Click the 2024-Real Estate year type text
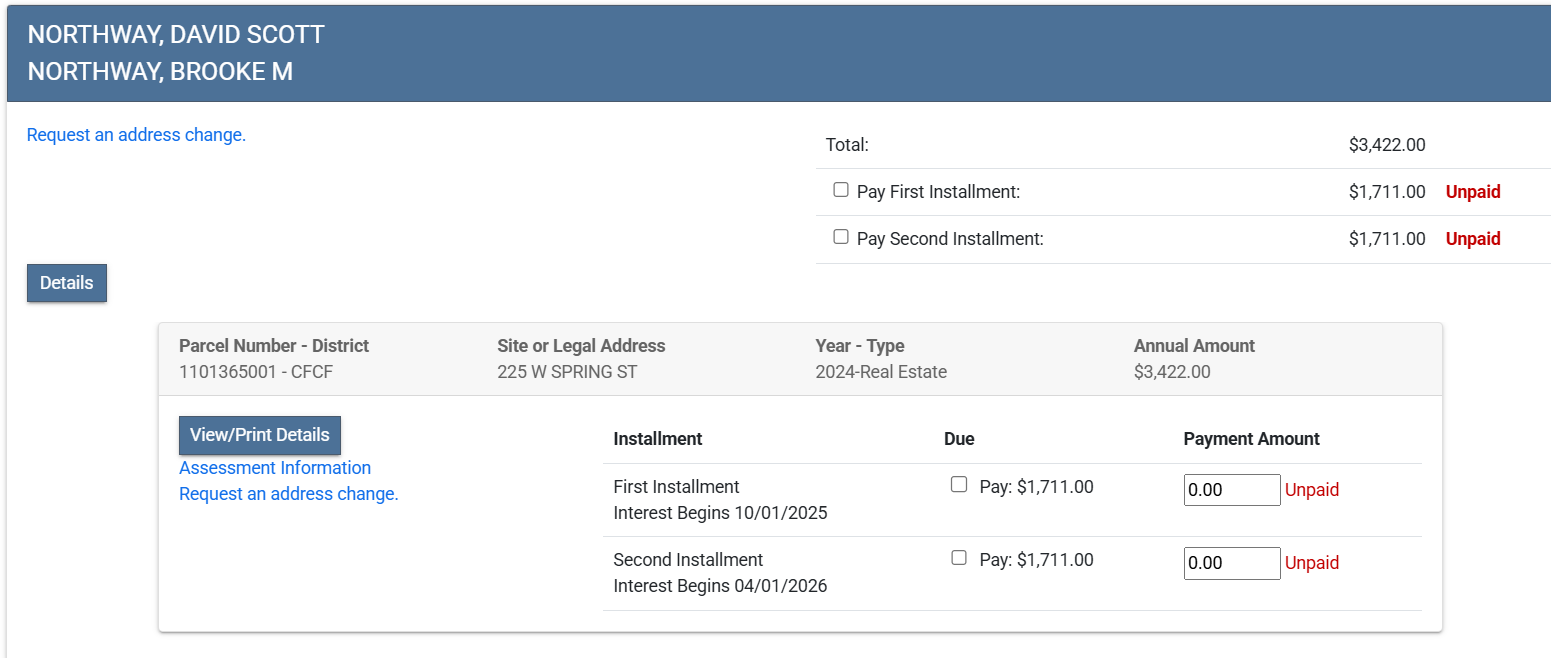The image size is (1551, 658). tap(881, 372)
